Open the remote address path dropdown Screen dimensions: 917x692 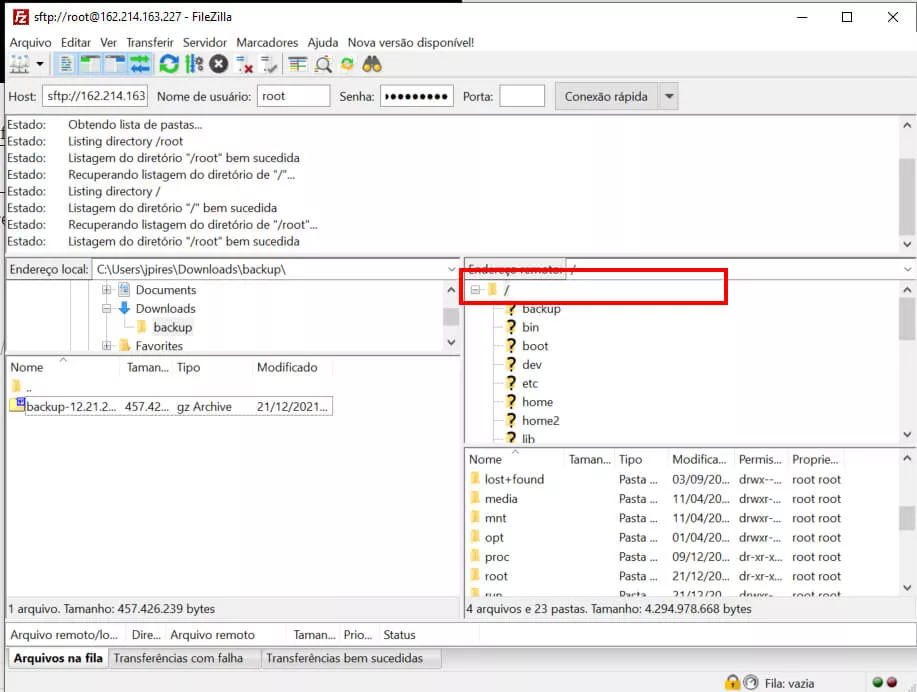point(907,269)
